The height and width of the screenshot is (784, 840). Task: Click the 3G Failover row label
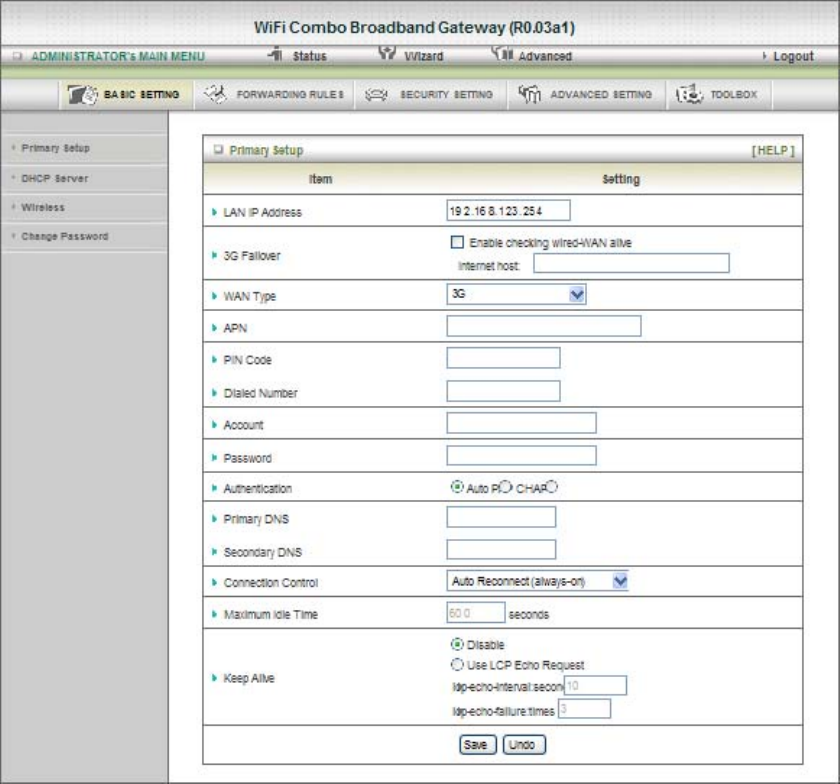click(252, 256)
